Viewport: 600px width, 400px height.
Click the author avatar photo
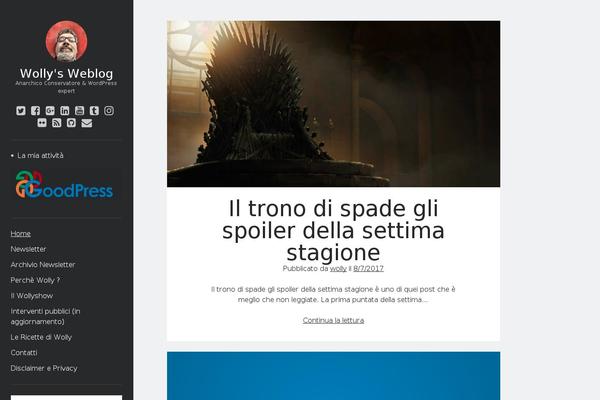pyautogui.click(x=67, y=41)
